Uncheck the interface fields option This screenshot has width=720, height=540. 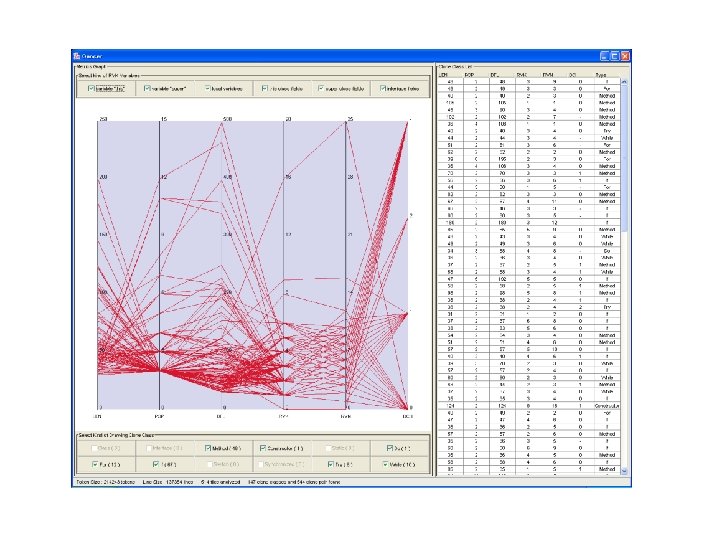(x=382, y=89)
